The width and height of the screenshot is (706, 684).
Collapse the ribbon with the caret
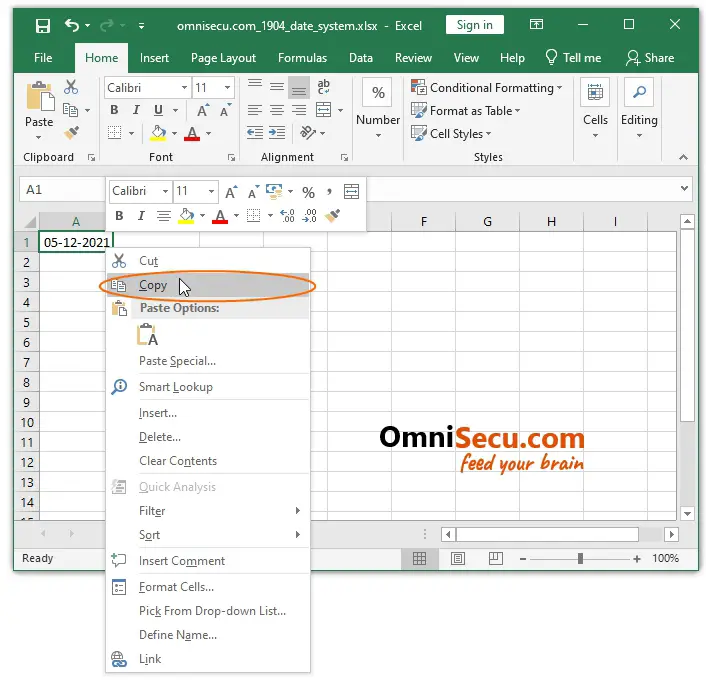point(683,157)
